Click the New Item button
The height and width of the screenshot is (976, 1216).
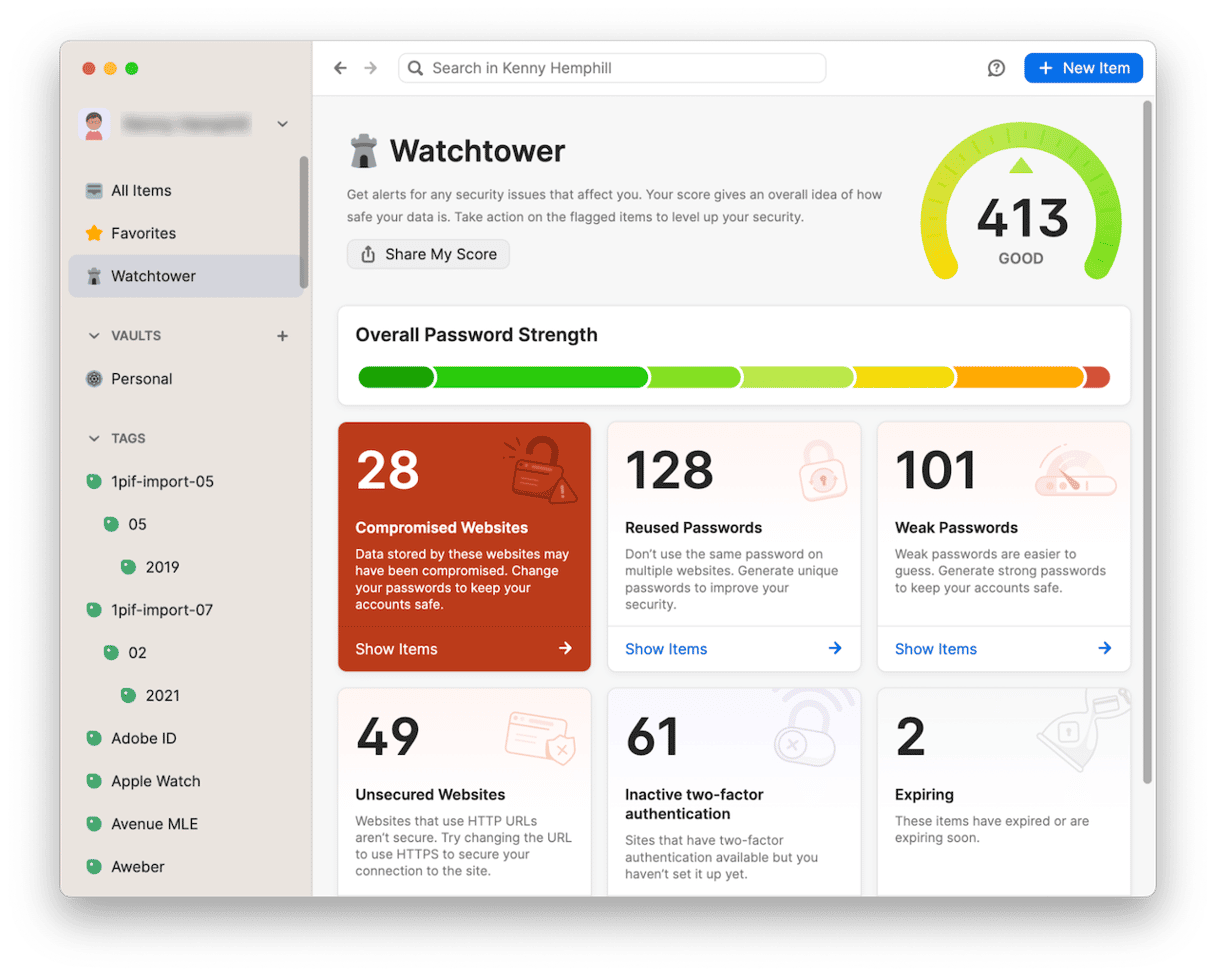[1083, 68]
